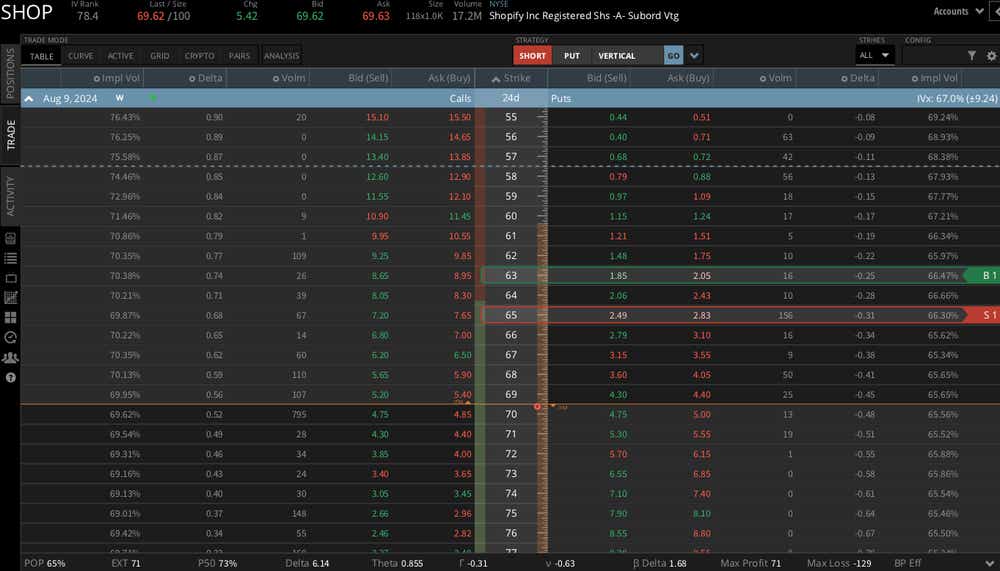
Task: Open the watchlist lines icon in sidebar
Action: tap(10, 258)
